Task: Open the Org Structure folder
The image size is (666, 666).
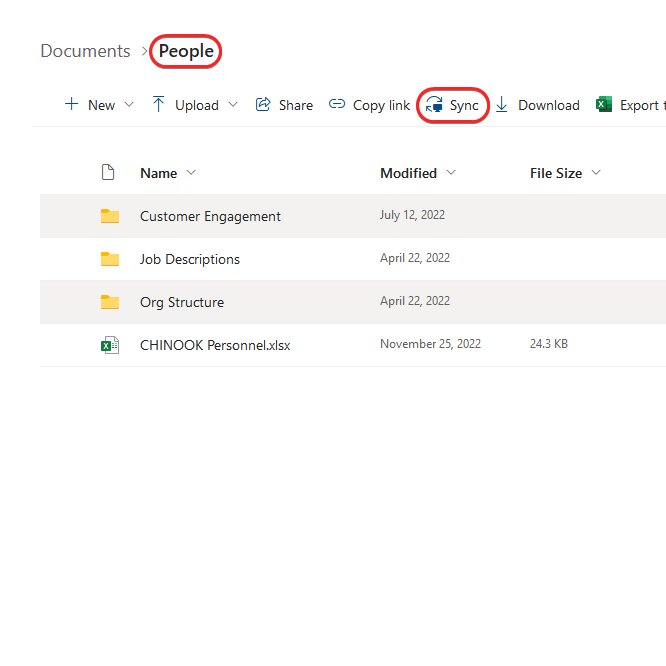Action: pyautogui.click(x=182, y=302)
